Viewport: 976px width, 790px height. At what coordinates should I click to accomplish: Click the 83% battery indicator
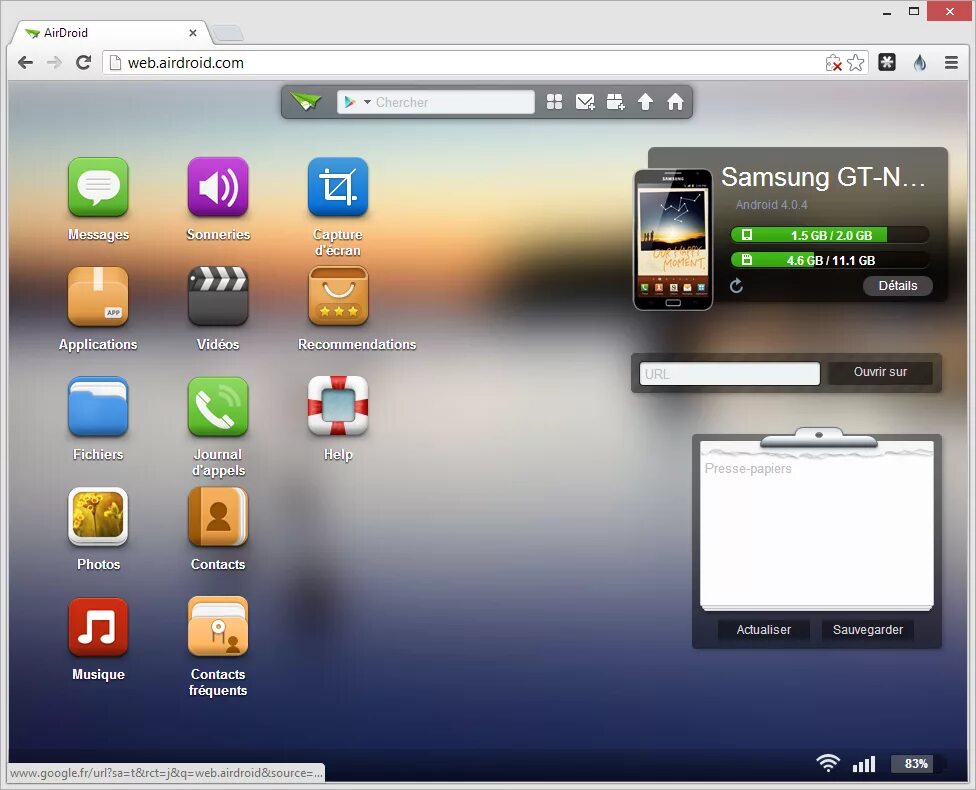click(916, 764)
